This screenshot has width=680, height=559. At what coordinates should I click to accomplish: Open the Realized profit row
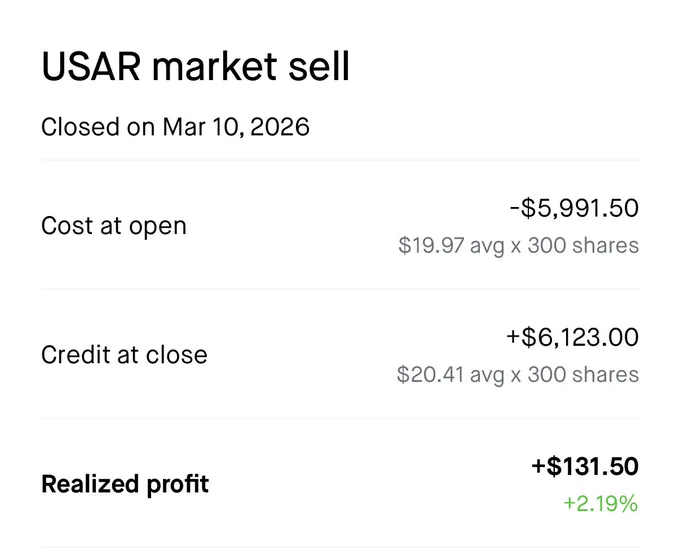tap(340, 483)
